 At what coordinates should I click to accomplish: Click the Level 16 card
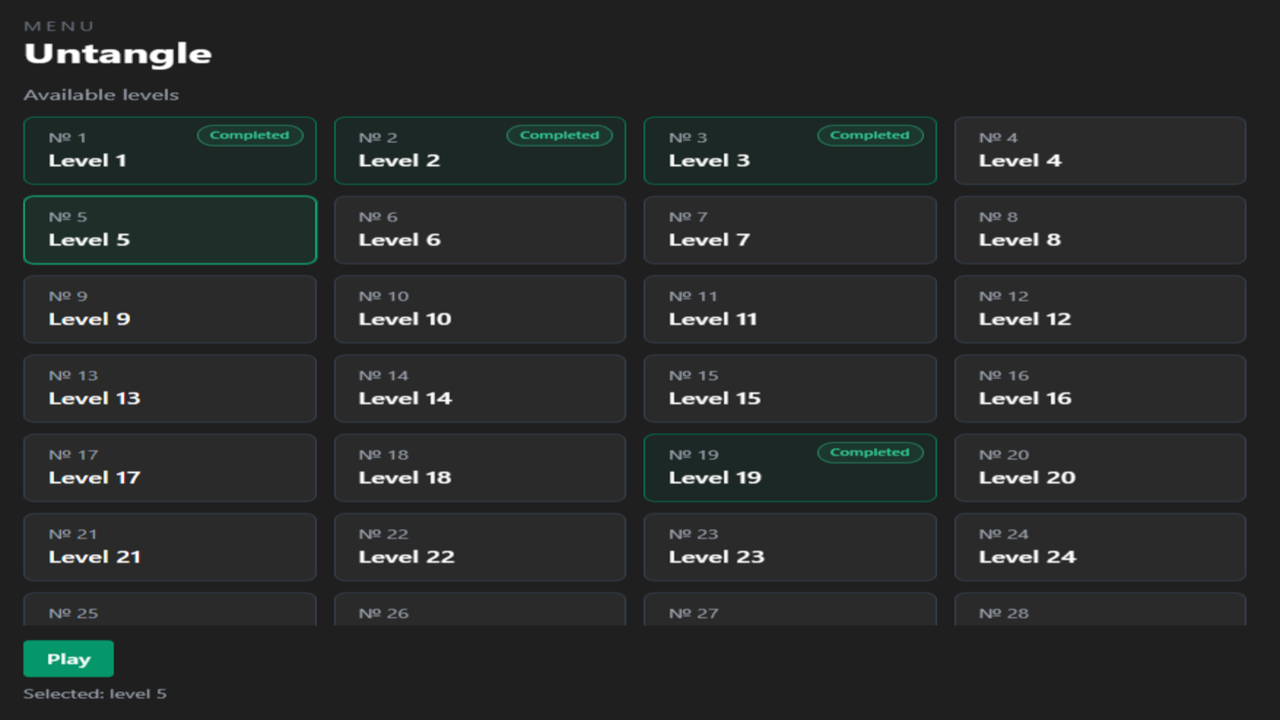1100,388
